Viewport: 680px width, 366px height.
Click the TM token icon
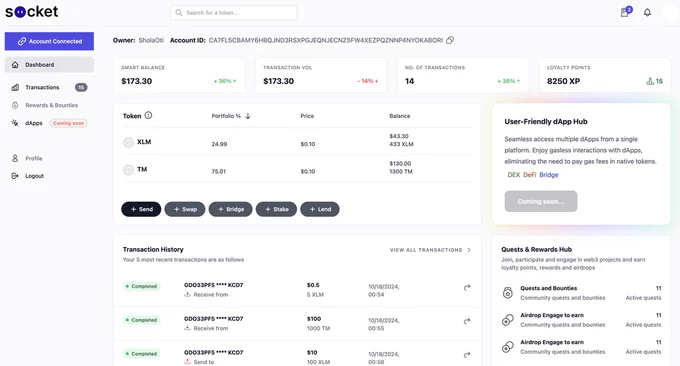[128, 170]
